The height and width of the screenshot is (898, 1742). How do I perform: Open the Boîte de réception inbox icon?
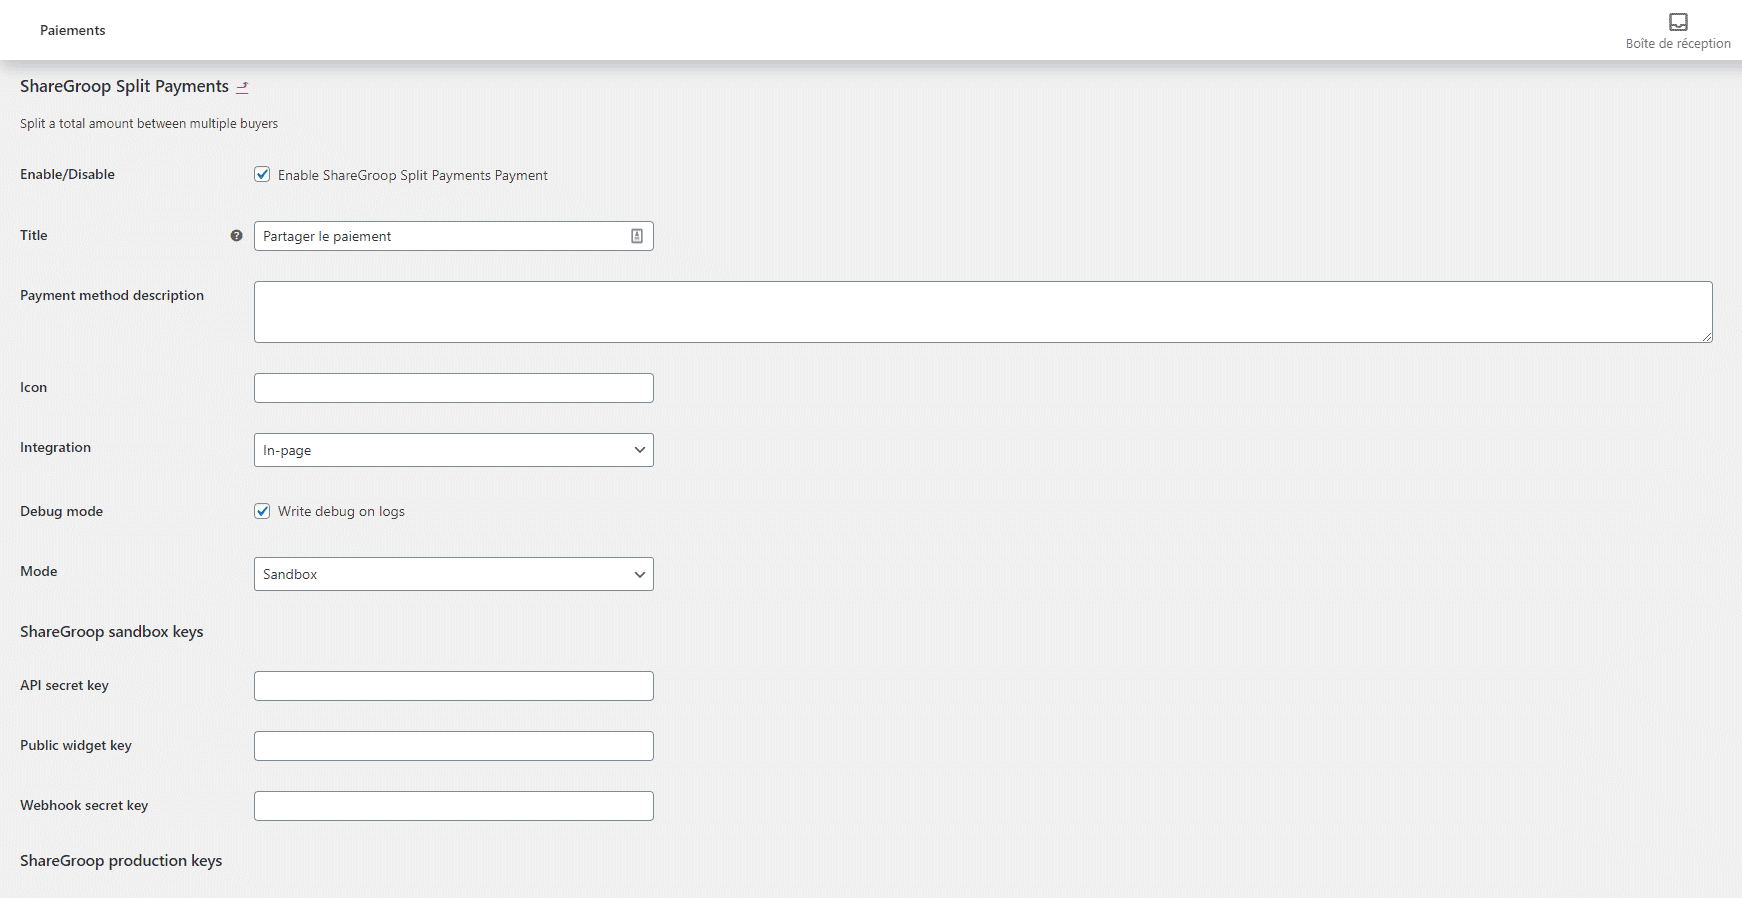[x=1678, y=22]
